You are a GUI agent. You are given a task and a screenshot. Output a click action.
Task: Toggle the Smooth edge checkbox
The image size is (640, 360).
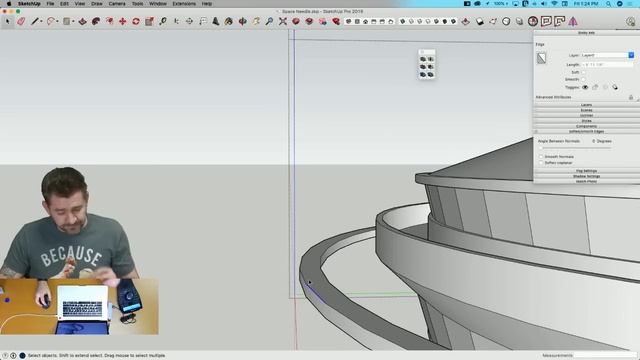[x=583, y=79]
